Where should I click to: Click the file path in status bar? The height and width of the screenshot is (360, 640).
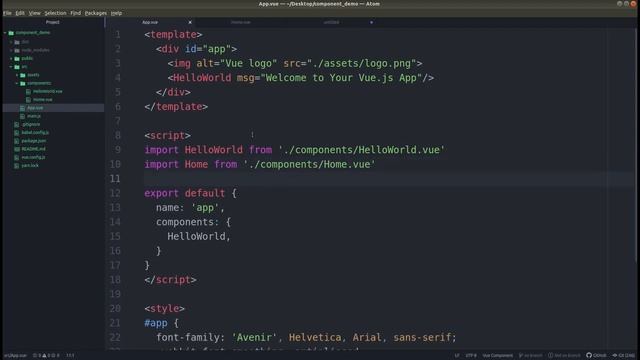click(15, 356)
